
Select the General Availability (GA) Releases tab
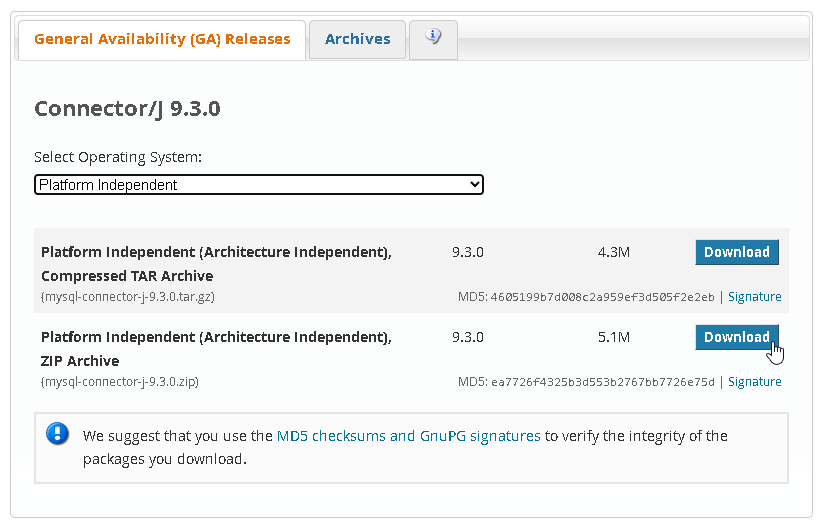coord(162,39)
